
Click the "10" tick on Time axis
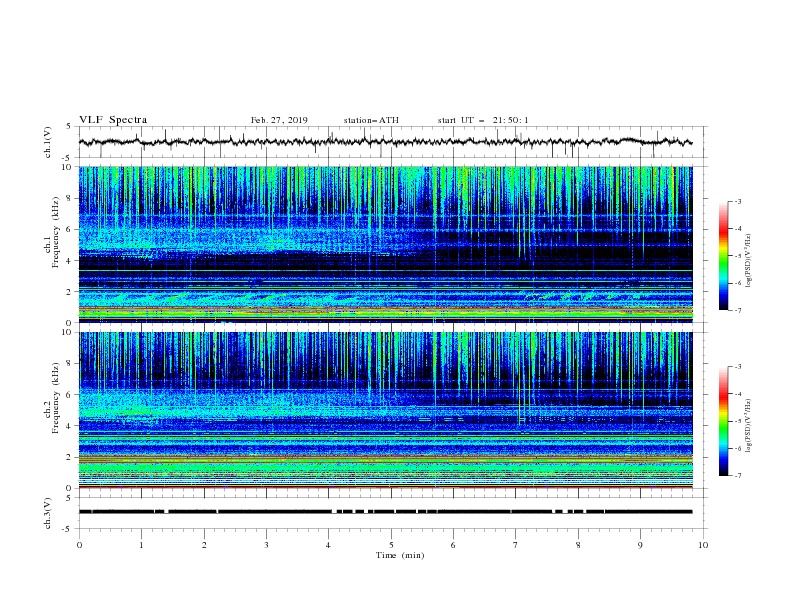click(703, 545)
